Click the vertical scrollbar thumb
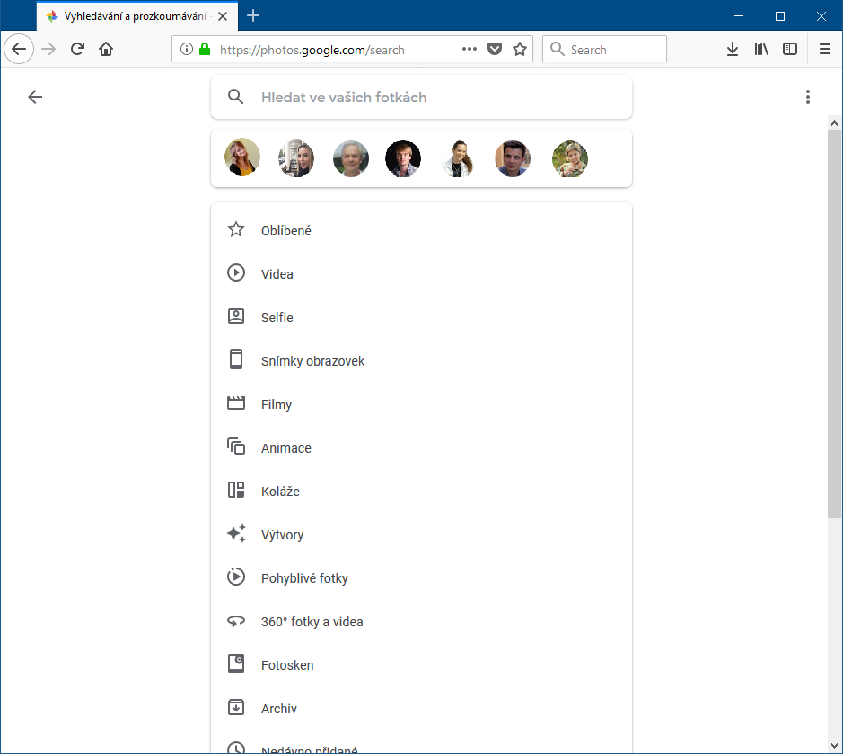 tap(834, 324)
